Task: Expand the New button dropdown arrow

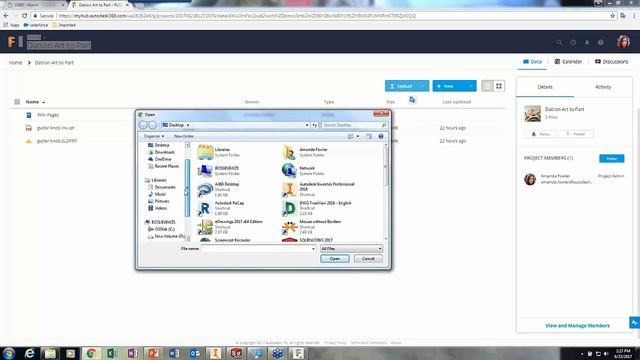Action: [x=471, y=86]
